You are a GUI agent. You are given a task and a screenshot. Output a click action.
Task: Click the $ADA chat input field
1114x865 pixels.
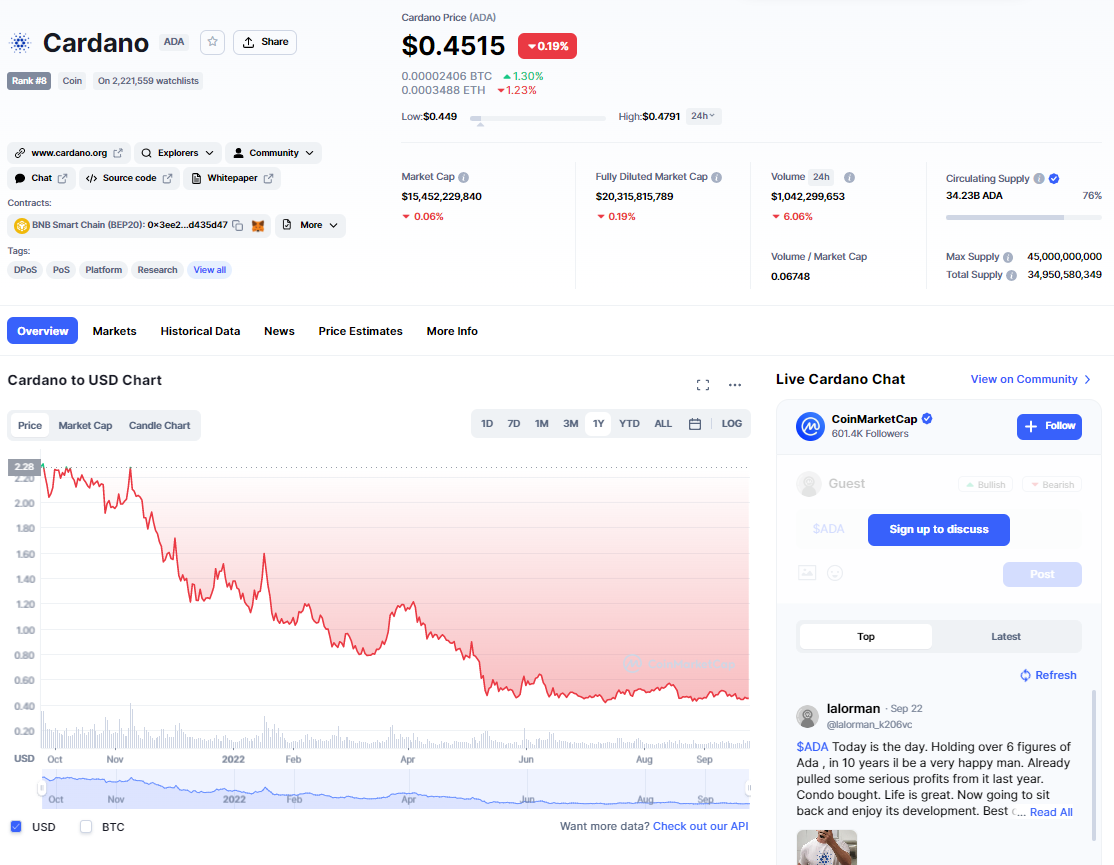point(828,529)
